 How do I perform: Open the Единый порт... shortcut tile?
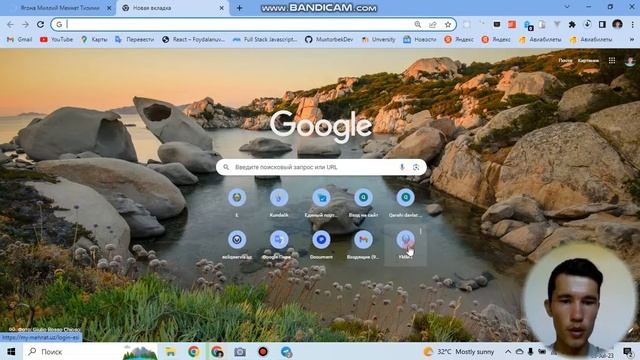point(321,202)
